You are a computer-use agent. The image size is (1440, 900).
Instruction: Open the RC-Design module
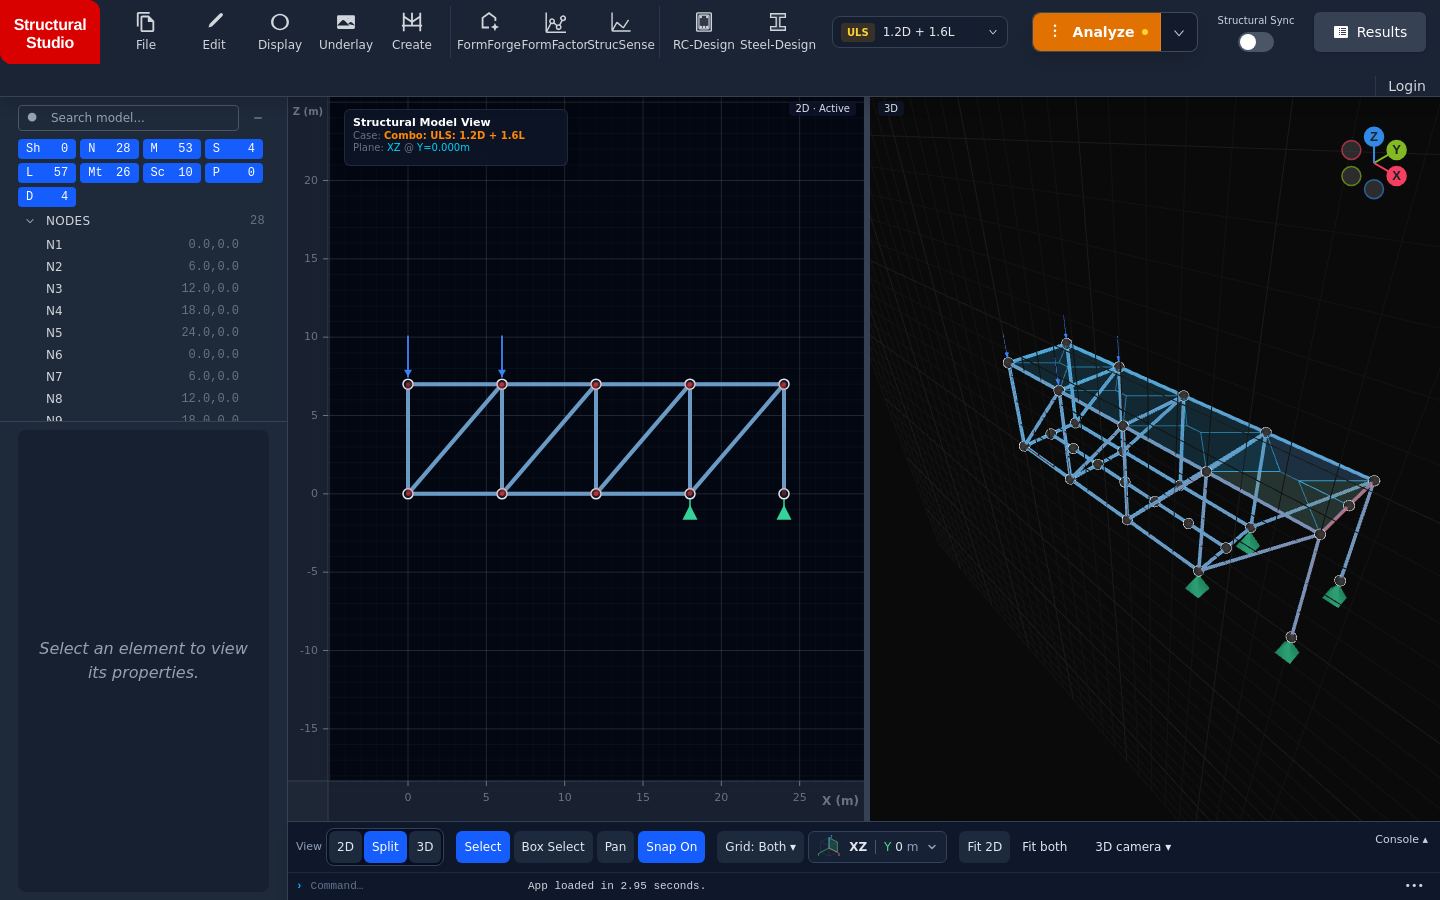tap(704, 32)
